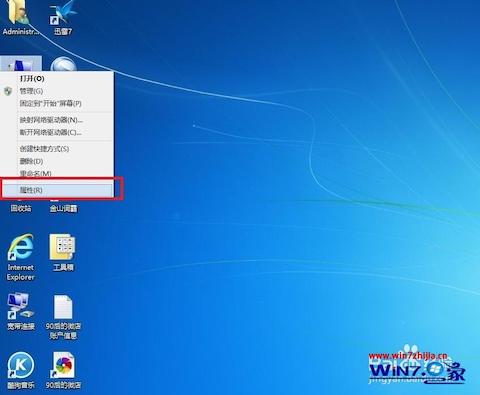Select the 90后的微店 image file icon
Screen dimensions: 480x395
click(63, 365)
